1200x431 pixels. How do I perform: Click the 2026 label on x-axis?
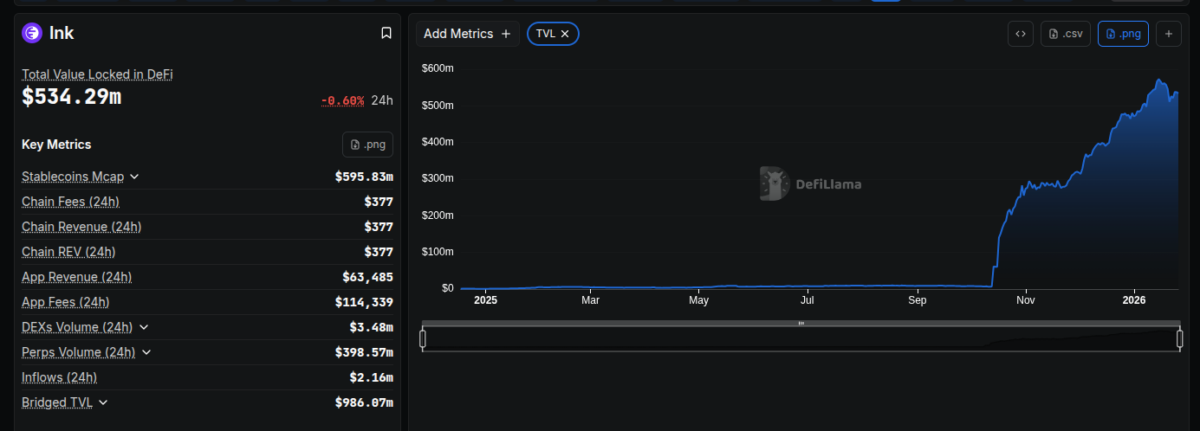1134,300
